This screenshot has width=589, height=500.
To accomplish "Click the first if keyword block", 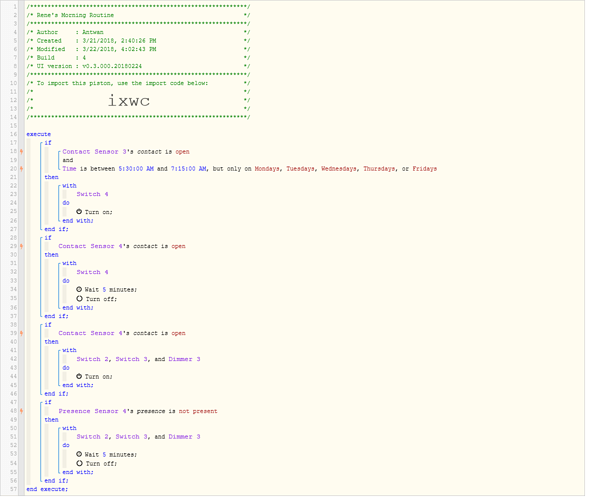I will [x=48, y=144].
